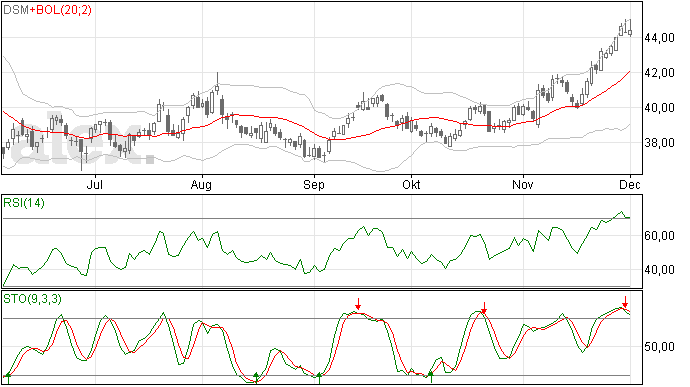This screenshot has width=690, height=387.
Task: Click the 38,00 price axis value
Action: (x=659, y=143)
